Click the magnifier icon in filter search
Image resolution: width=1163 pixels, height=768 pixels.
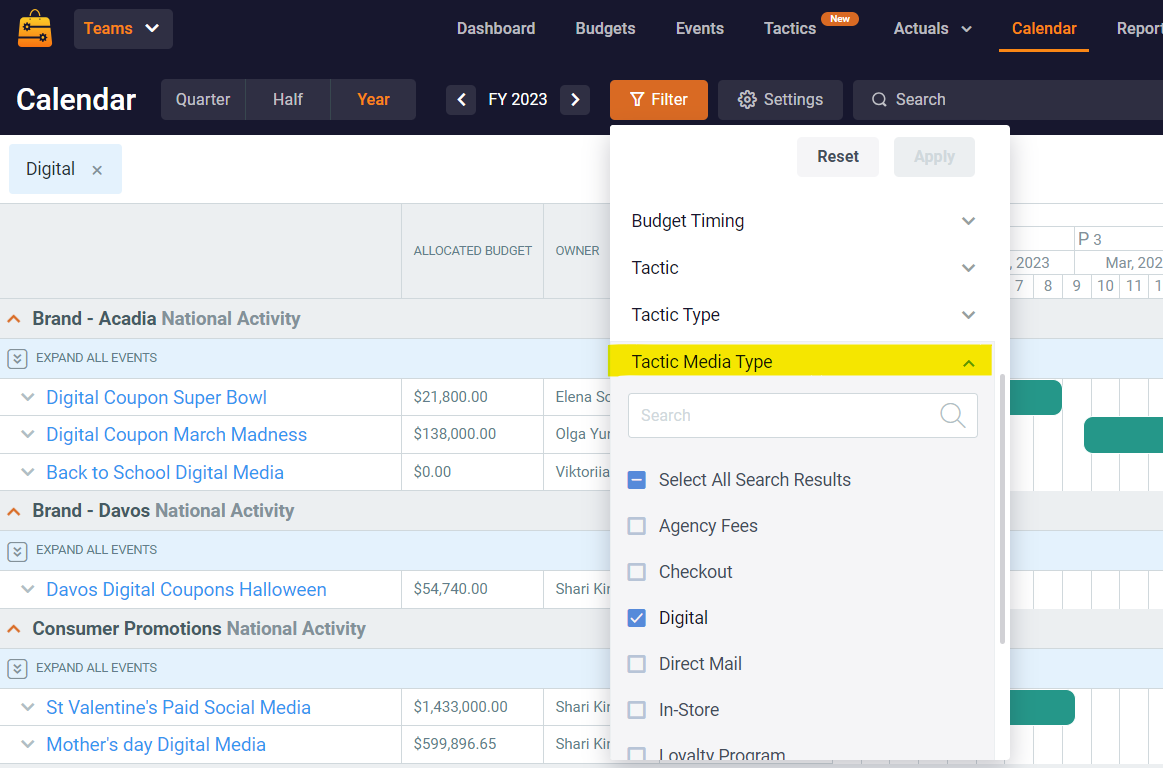tap(953, 415)
